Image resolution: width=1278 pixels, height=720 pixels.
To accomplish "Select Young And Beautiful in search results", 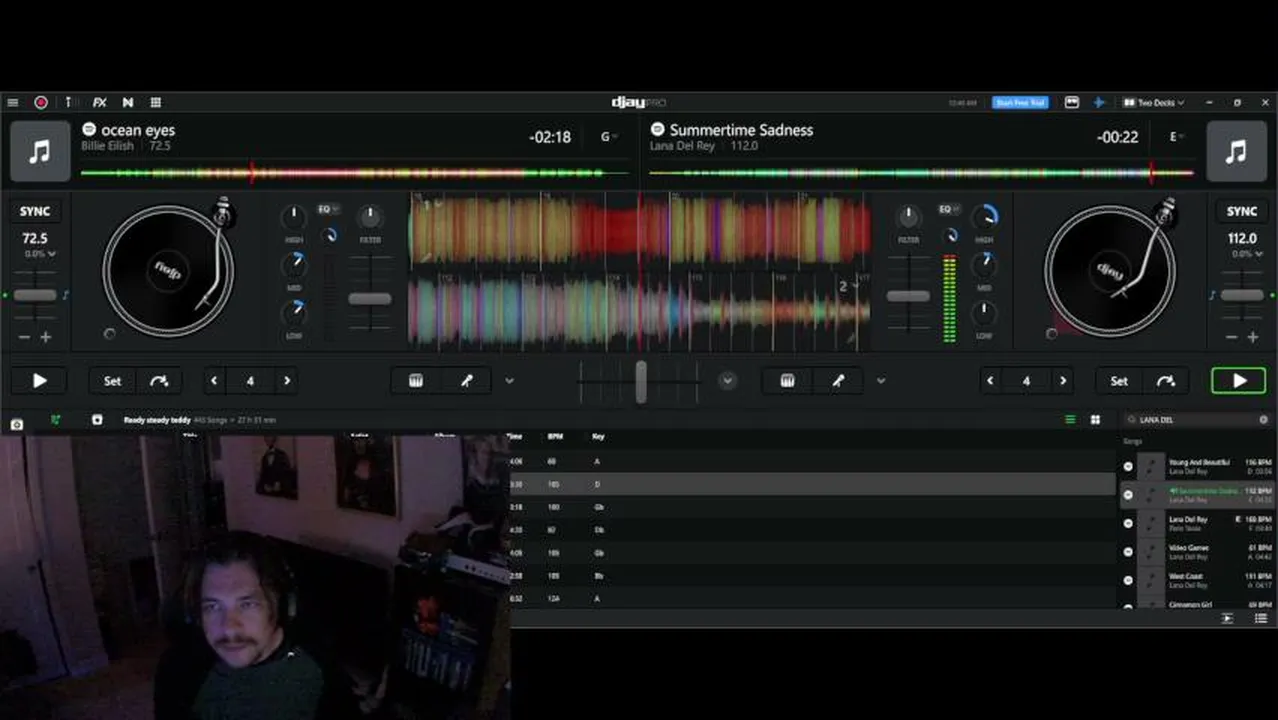I will 1197,467.
